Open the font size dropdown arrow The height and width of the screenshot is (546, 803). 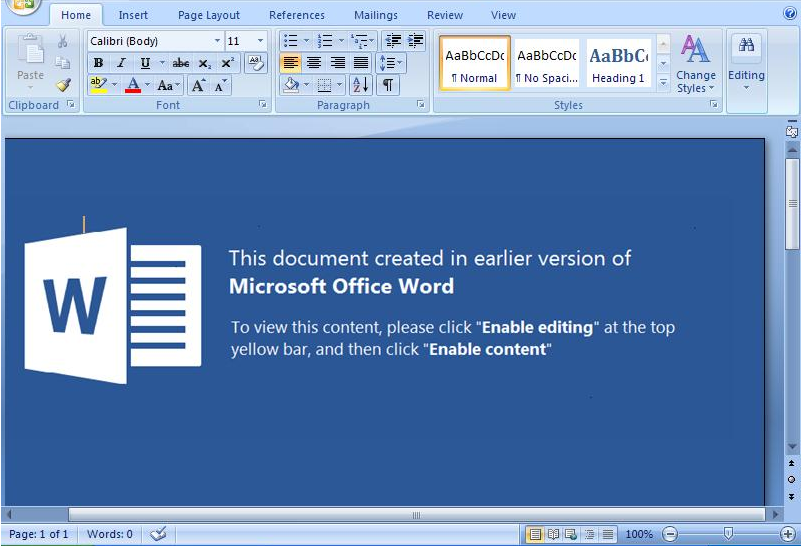tap(260, 41)
